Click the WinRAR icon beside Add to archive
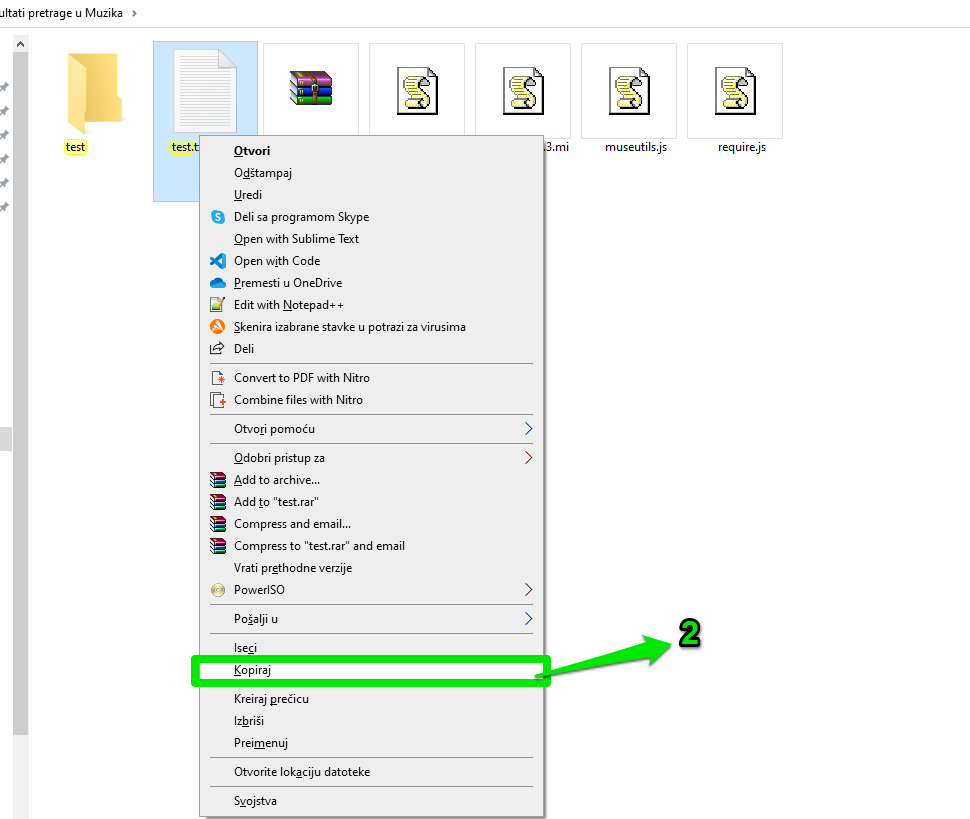Viewport: 970px width, 819px height. coord(218,480)
